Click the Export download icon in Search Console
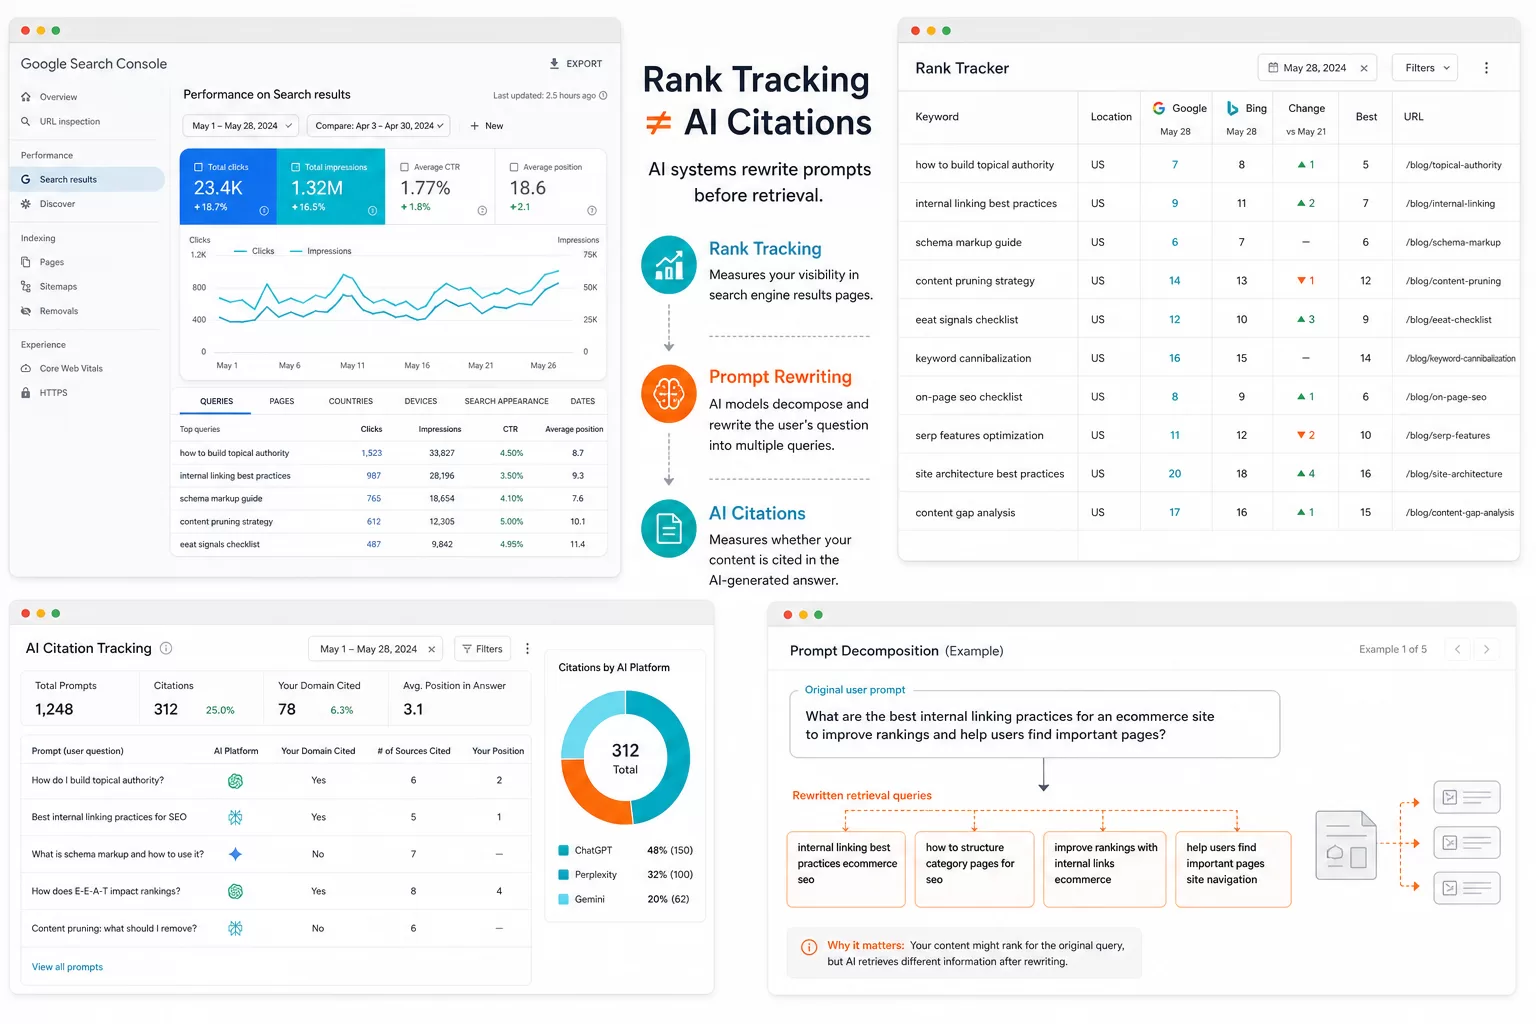 [x=554, y=63]
